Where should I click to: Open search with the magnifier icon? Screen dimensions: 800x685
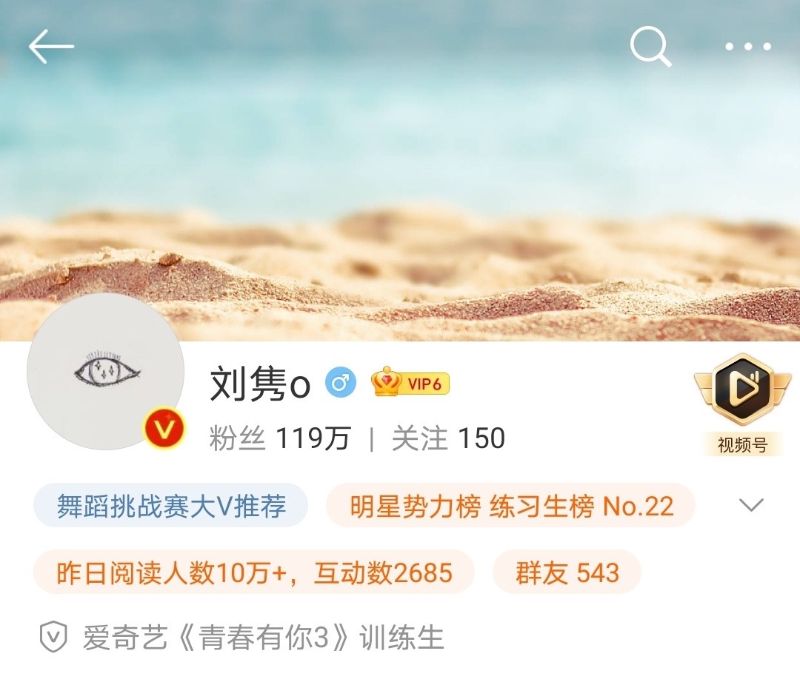(651, 47)
